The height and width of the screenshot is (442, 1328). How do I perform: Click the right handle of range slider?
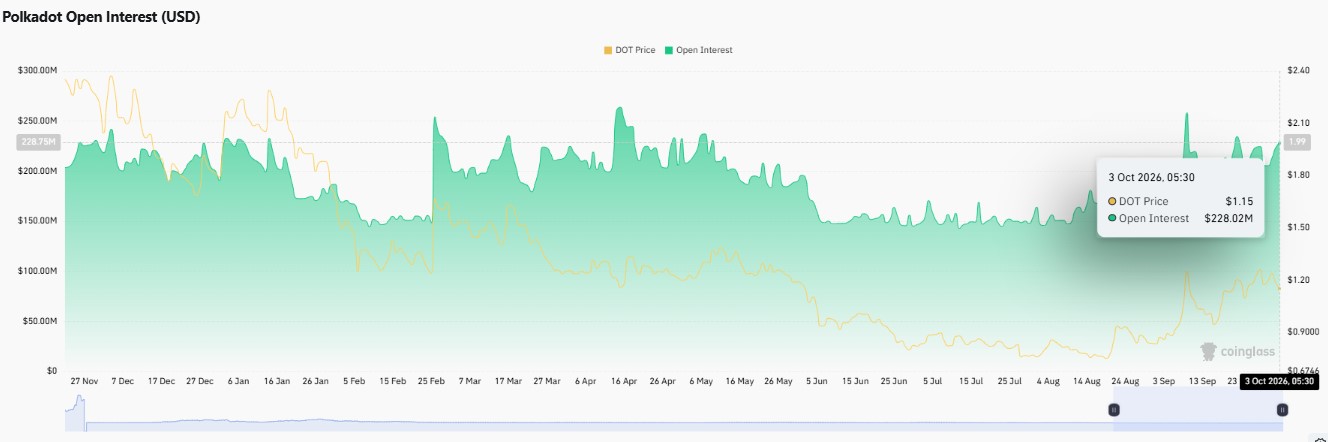1282,410
